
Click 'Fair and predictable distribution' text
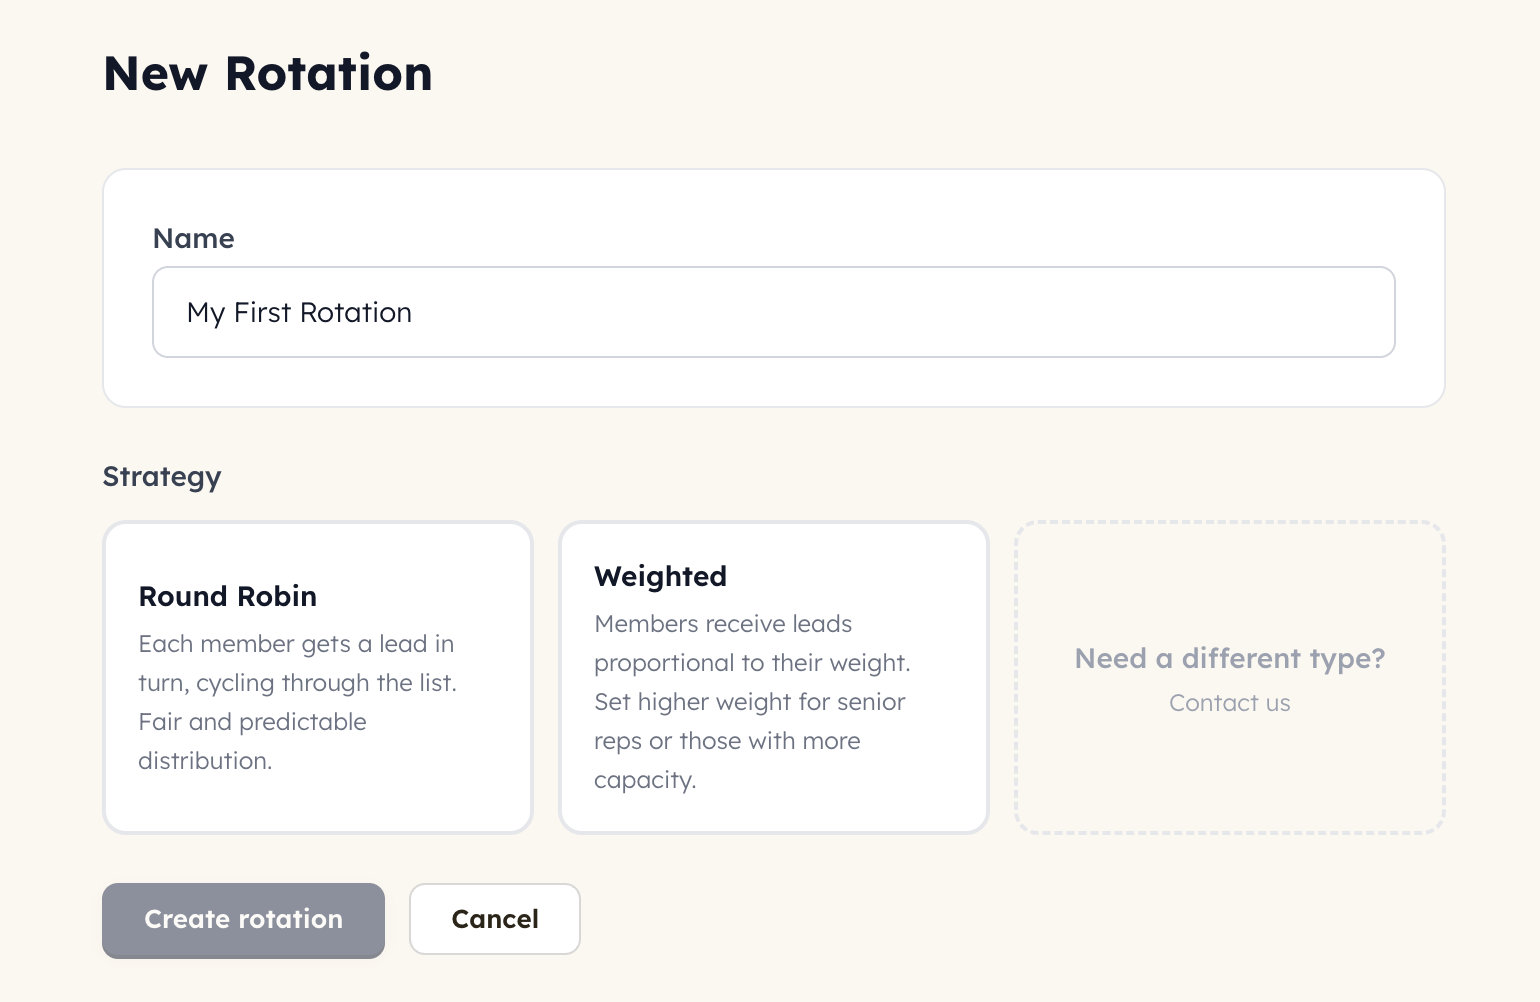[x=252, y=722]
